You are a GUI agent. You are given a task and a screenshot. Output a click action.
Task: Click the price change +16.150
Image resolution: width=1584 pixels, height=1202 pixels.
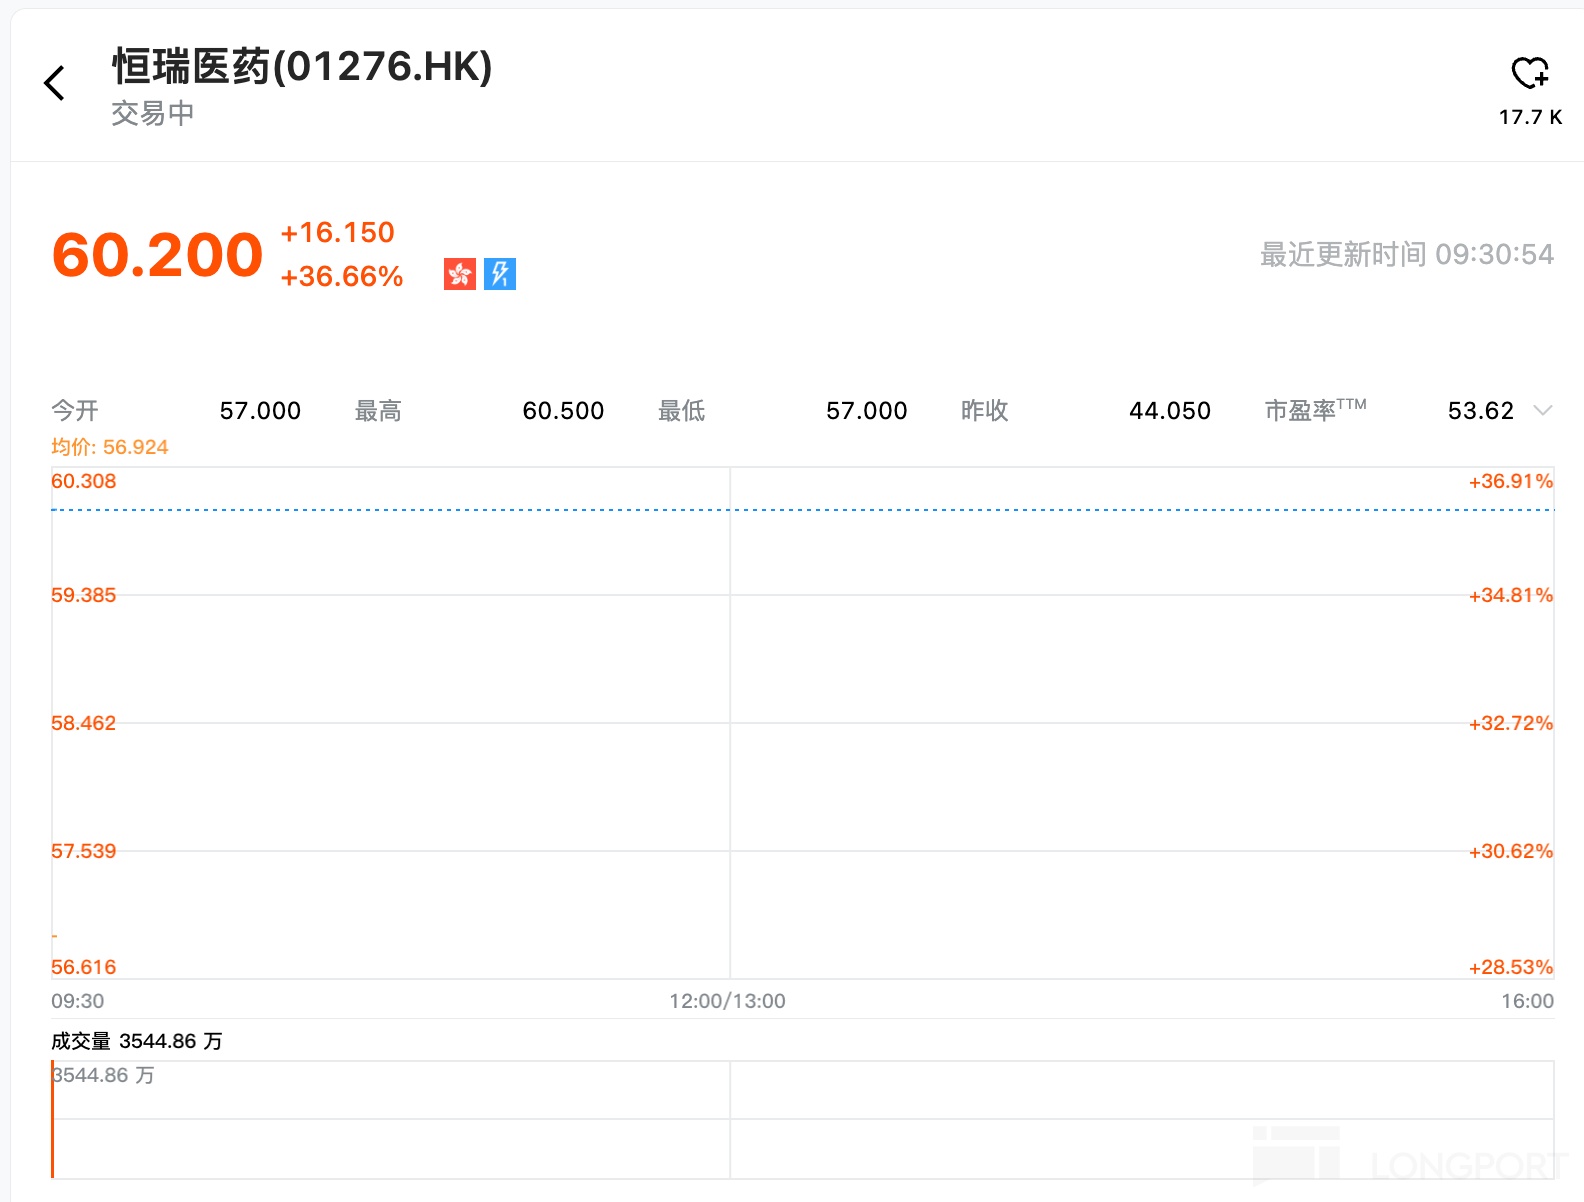[x=338, y=232]
